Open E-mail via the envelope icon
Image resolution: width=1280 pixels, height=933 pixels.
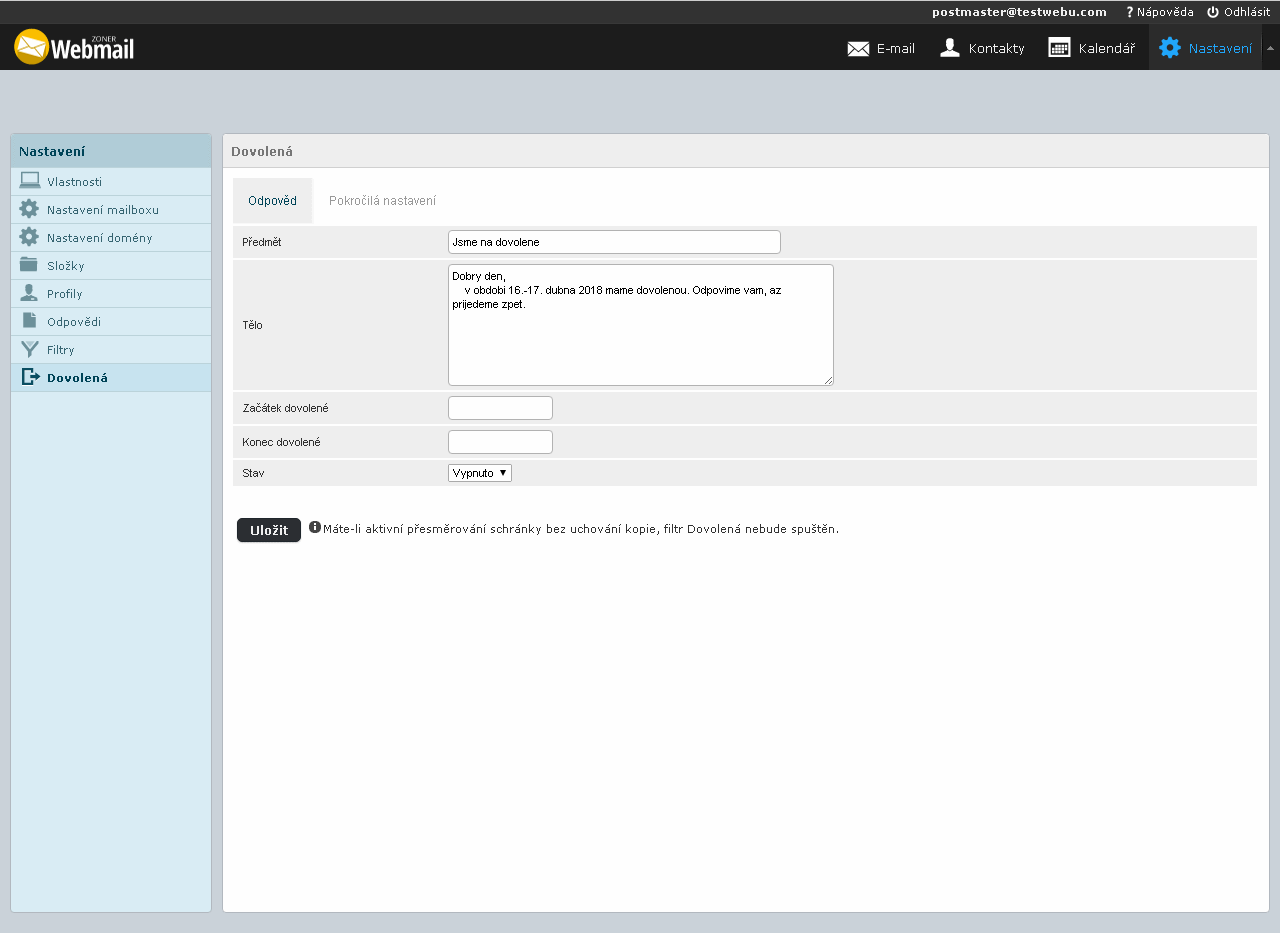858,48
